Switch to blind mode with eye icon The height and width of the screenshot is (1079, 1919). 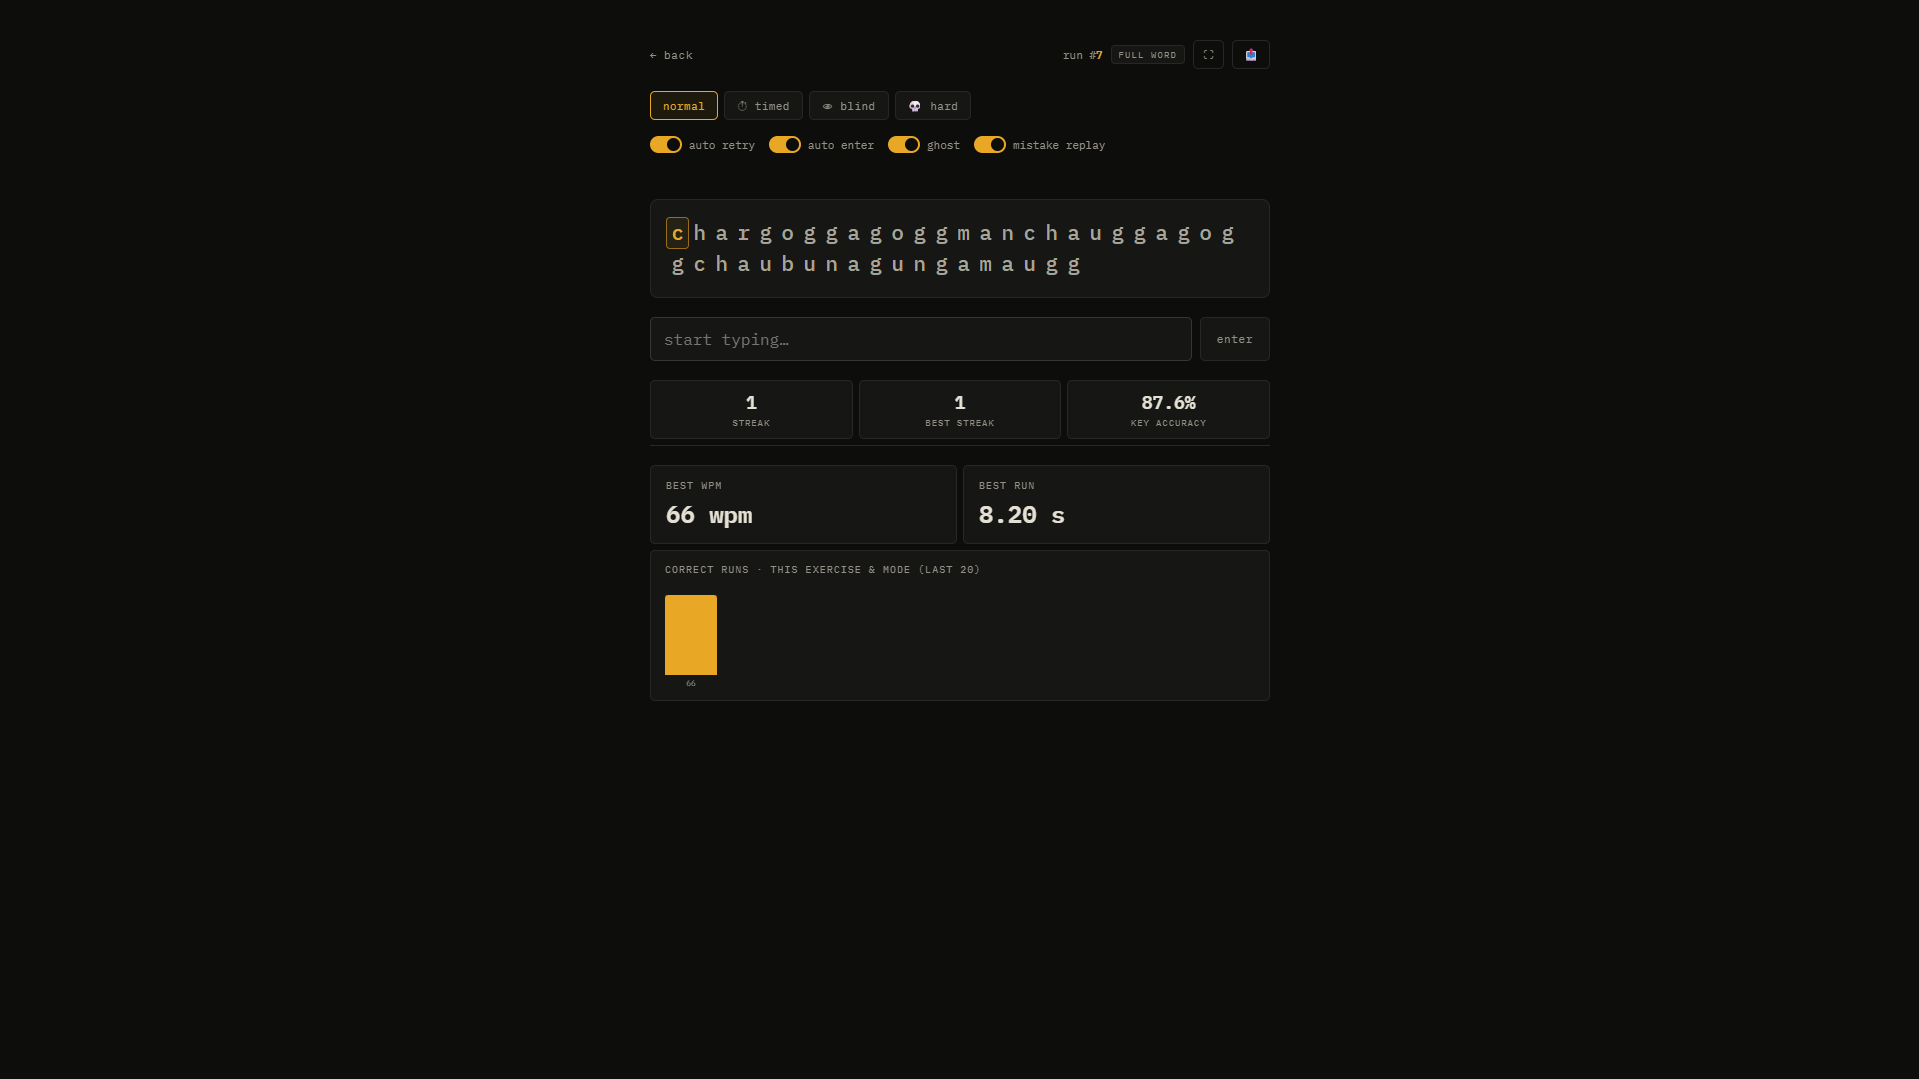pyautogui.click(x=848, y=106)
